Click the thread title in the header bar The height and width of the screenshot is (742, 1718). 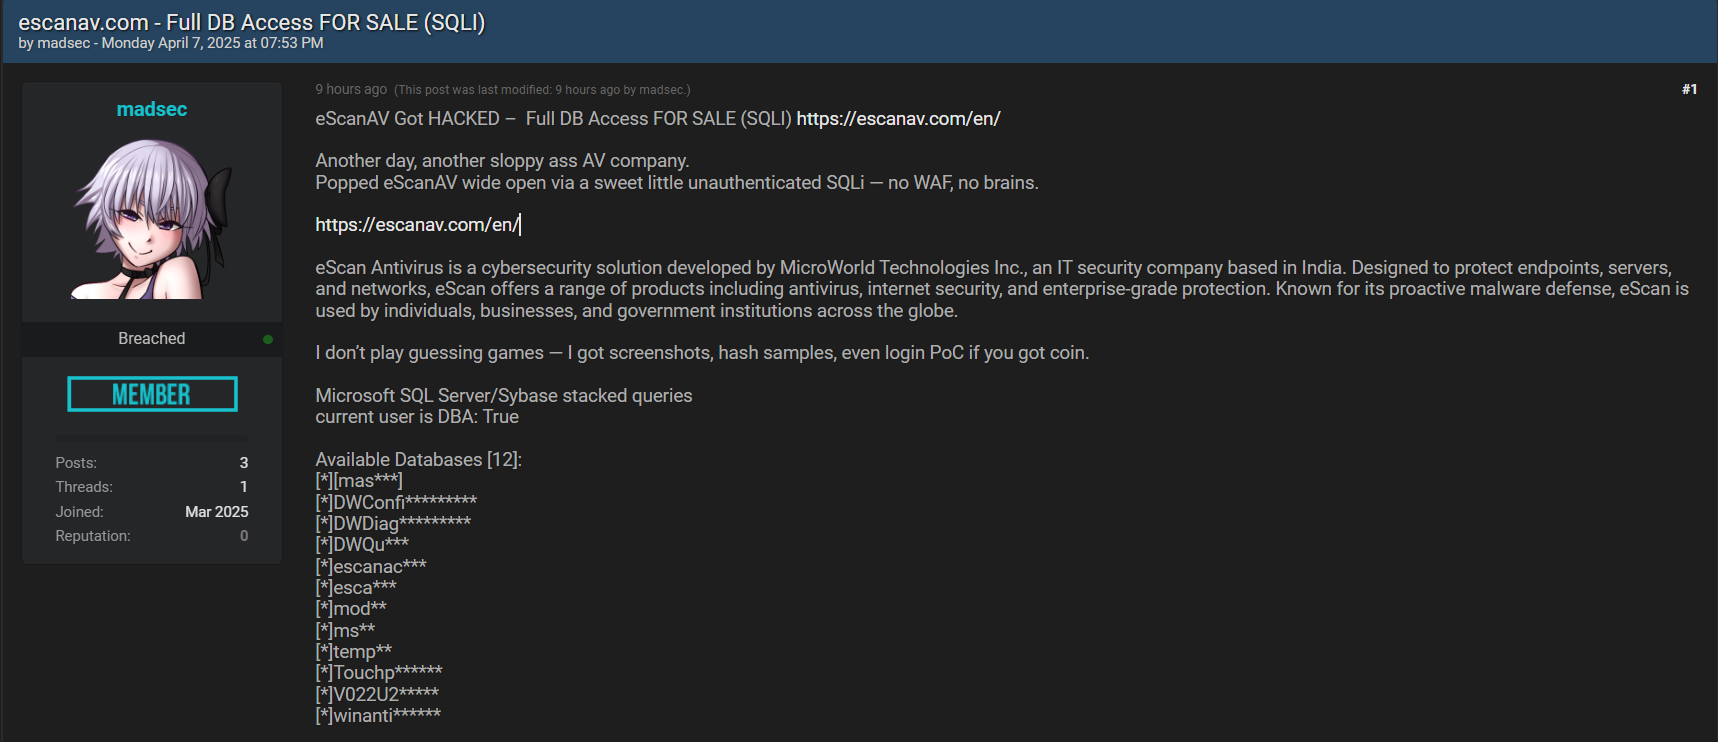pos(252,22)
